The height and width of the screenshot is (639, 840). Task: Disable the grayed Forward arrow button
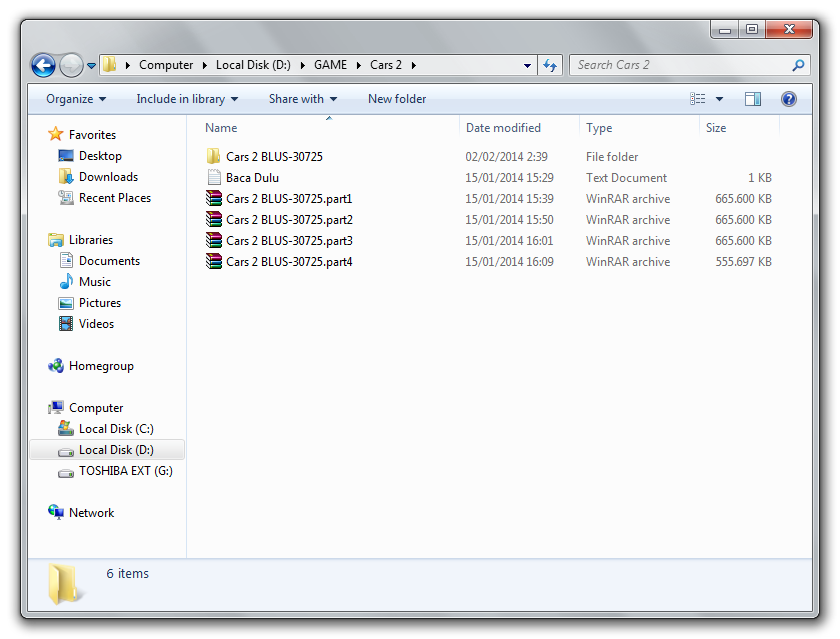coord(71,65)
